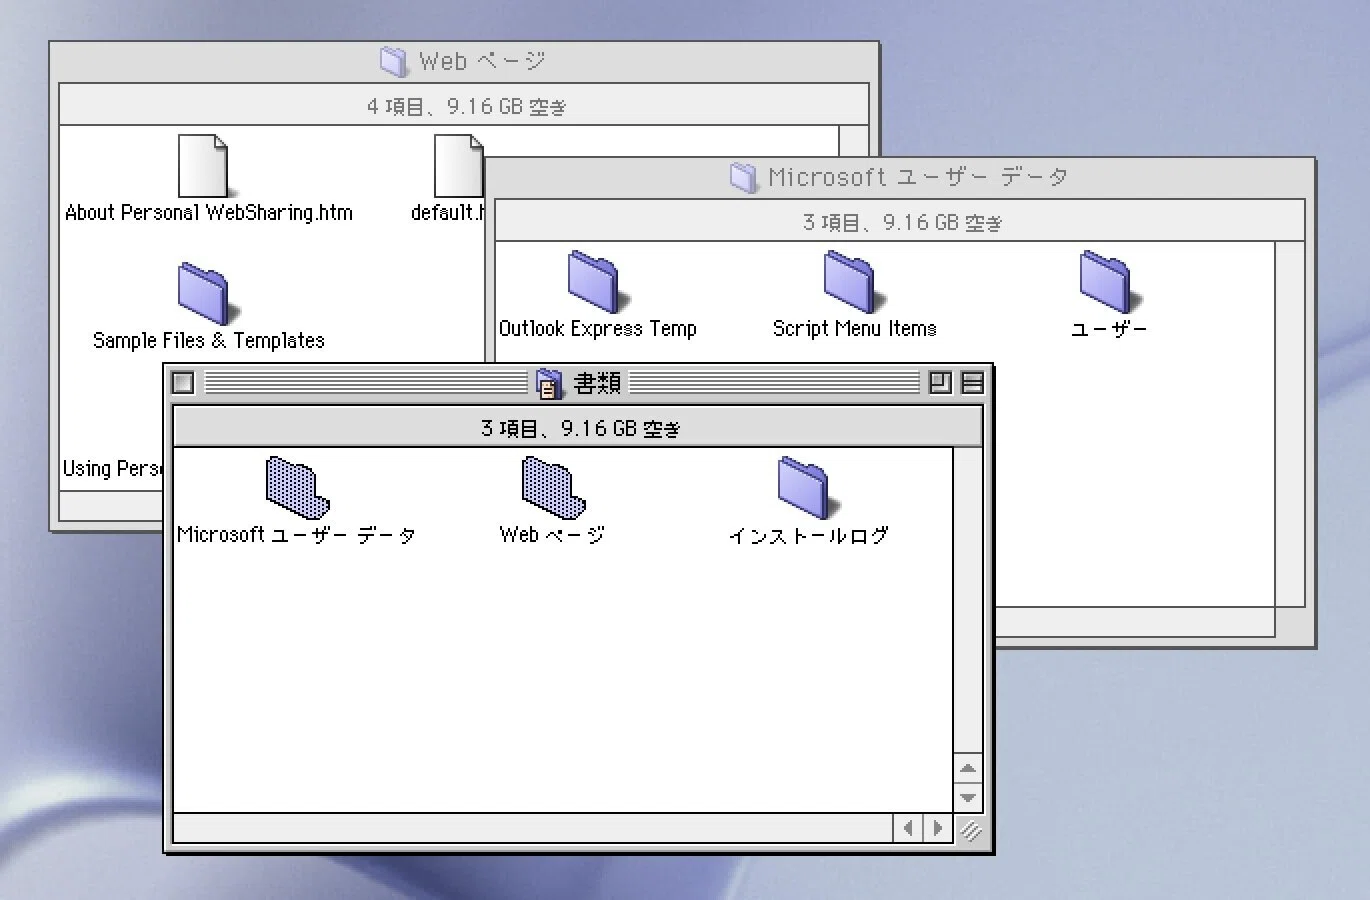Click the partially hidden Using Pers… label
1370x900 pixels.
click(112, 469)
